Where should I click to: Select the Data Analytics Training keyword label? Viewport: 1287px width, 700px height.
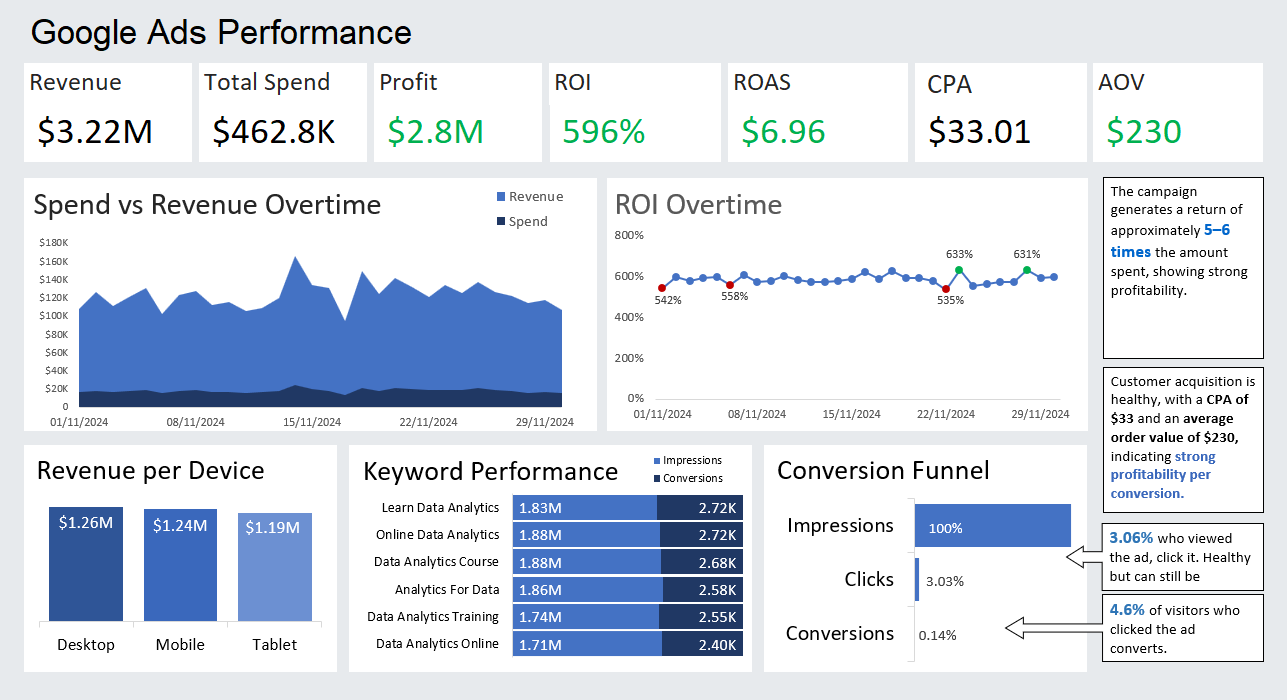[x=433, y=617]
